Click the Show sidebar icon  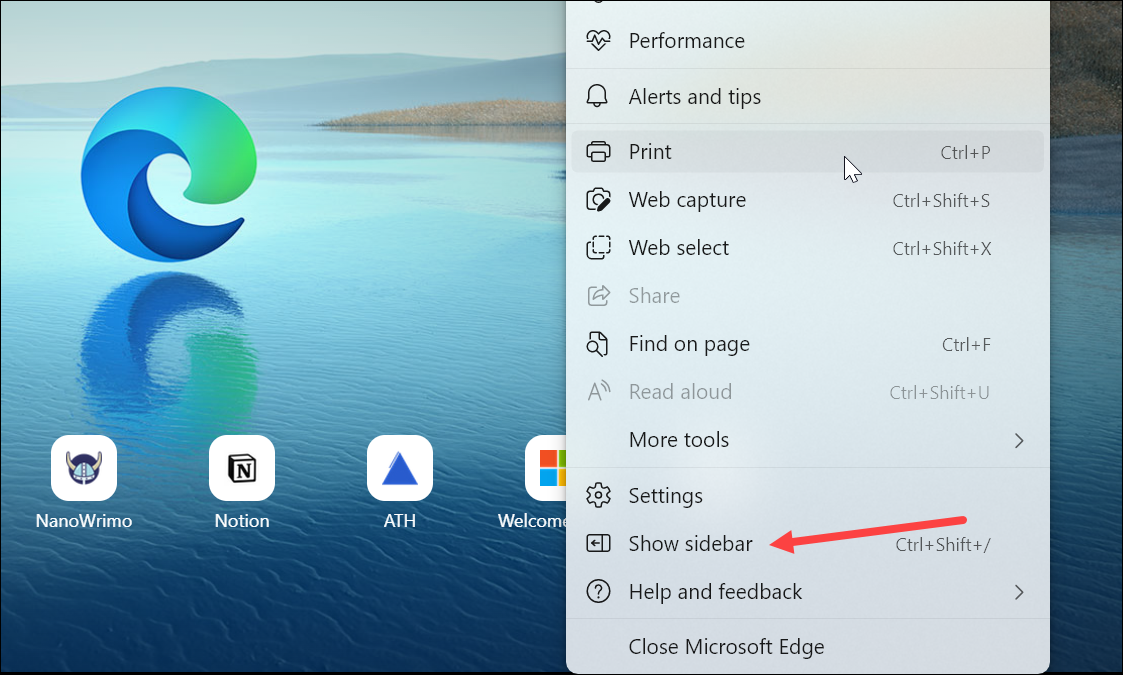tap(598, 543)
